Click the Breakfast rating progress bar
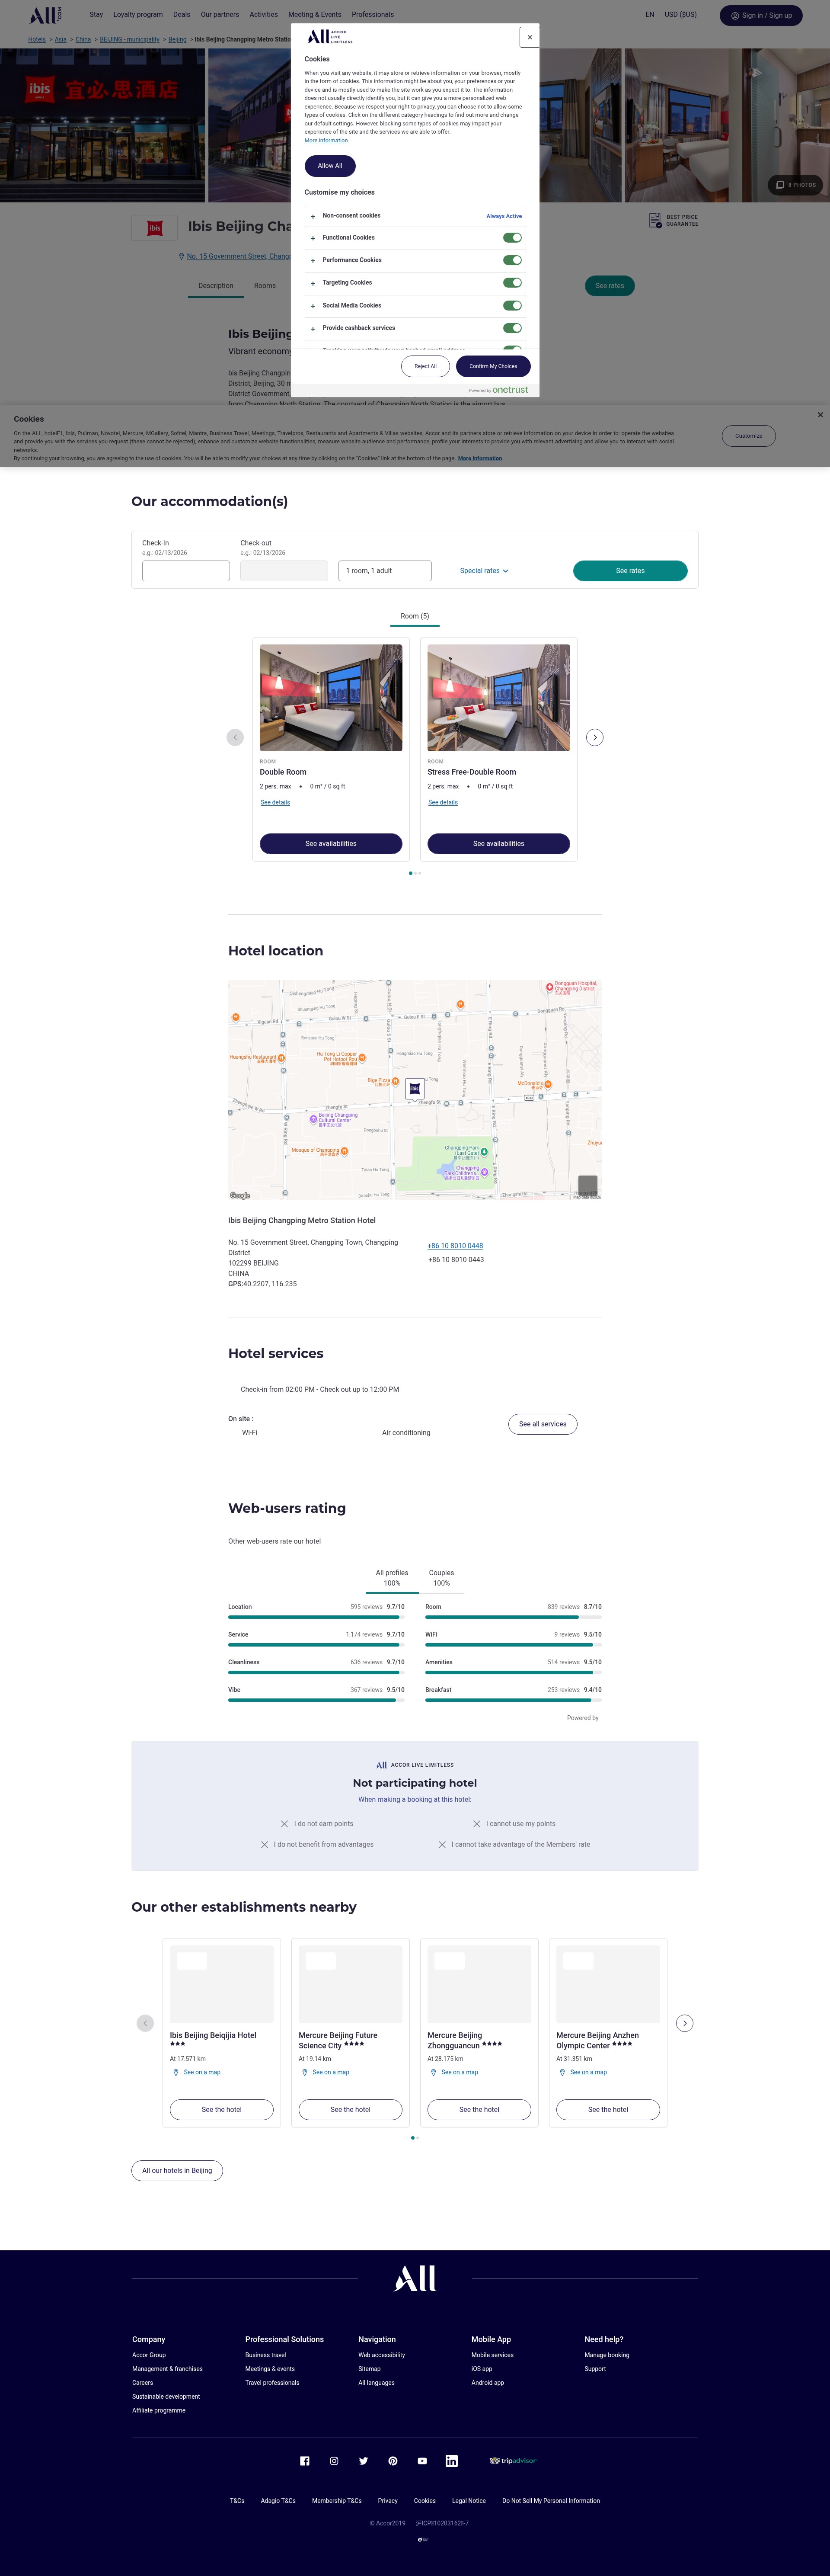 coord(513,1700)
